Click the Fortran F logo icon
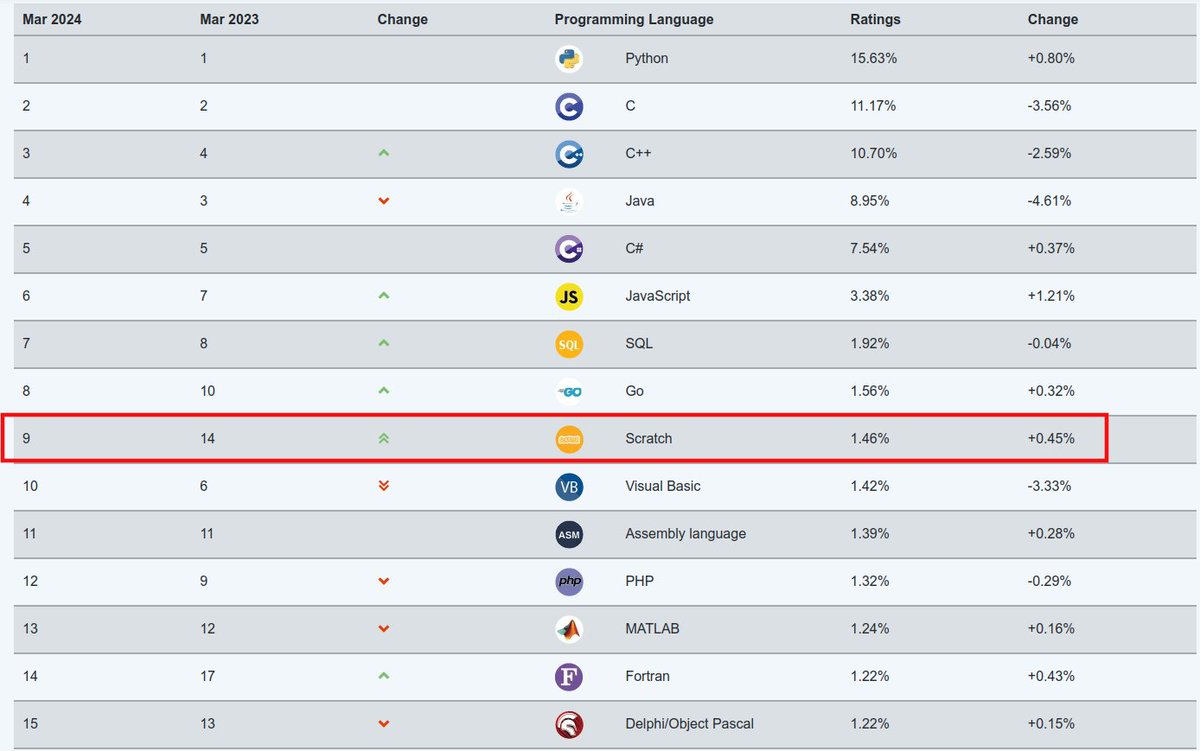1200x751 pixels. pos(569,676)
